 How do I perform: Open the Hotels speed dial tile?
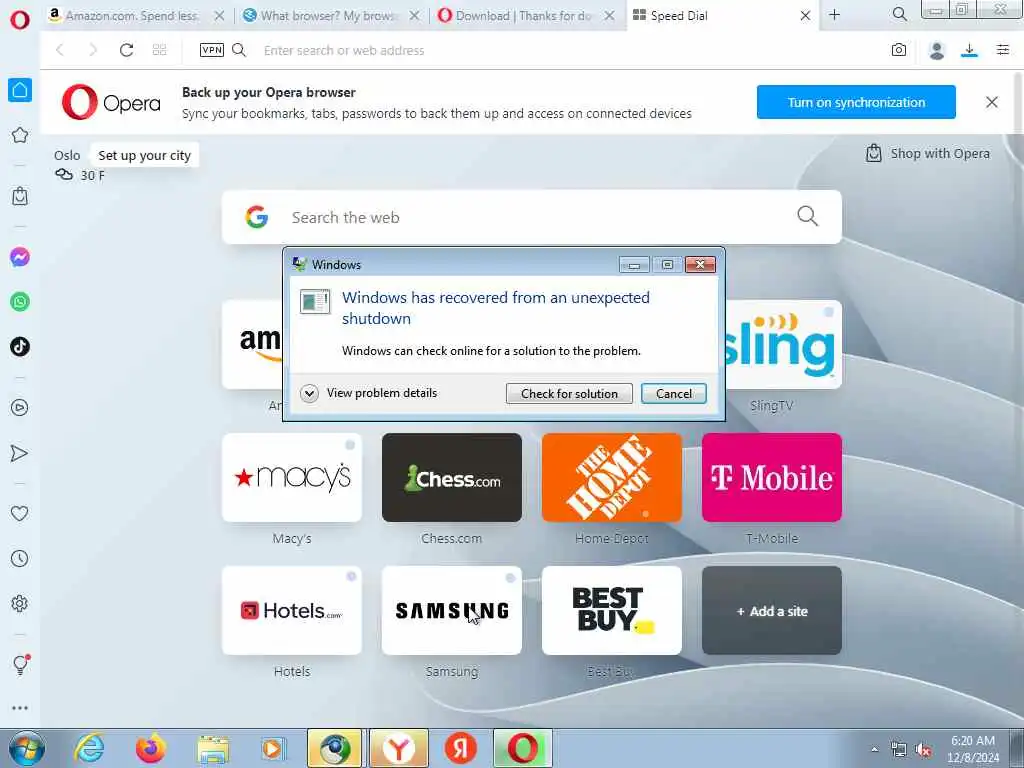[x=292, y=611]
